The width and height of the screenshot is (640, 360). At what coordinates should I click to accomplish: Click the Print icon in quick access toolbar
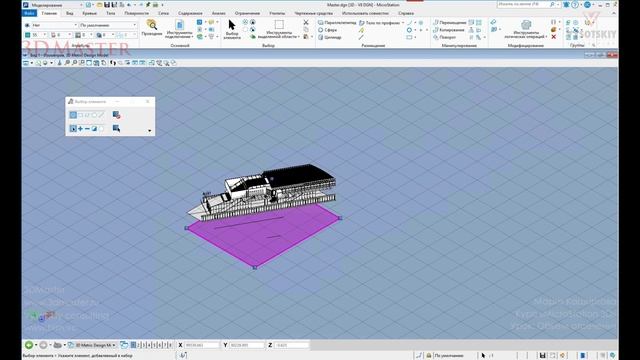156,5
